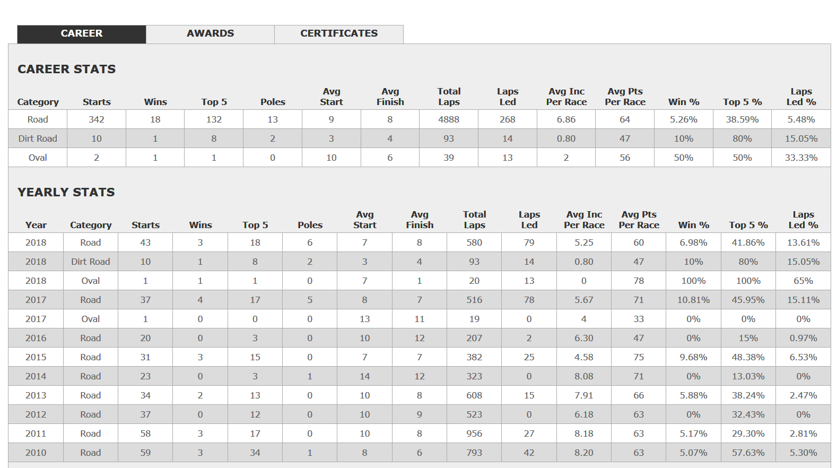Click the 32.43% top 5 percentage
This screenshot has width=837, height=468.
coord(748,415)
